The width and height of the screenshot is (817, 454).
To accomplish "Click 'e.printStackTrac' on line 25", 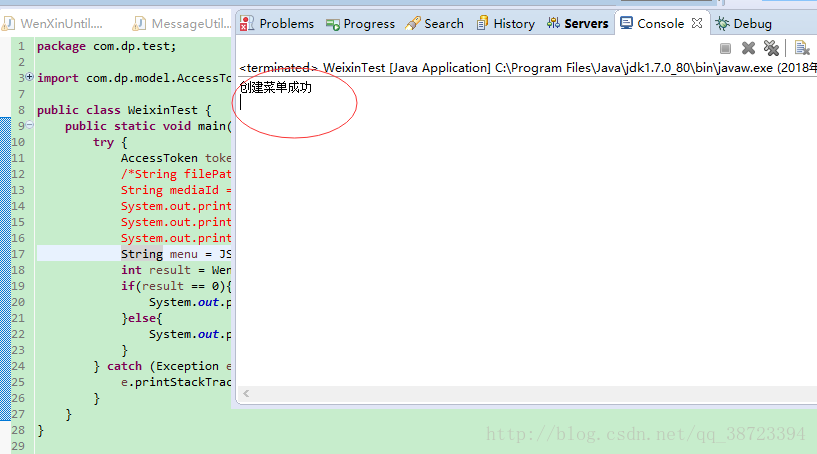I will tap(176, 382).
